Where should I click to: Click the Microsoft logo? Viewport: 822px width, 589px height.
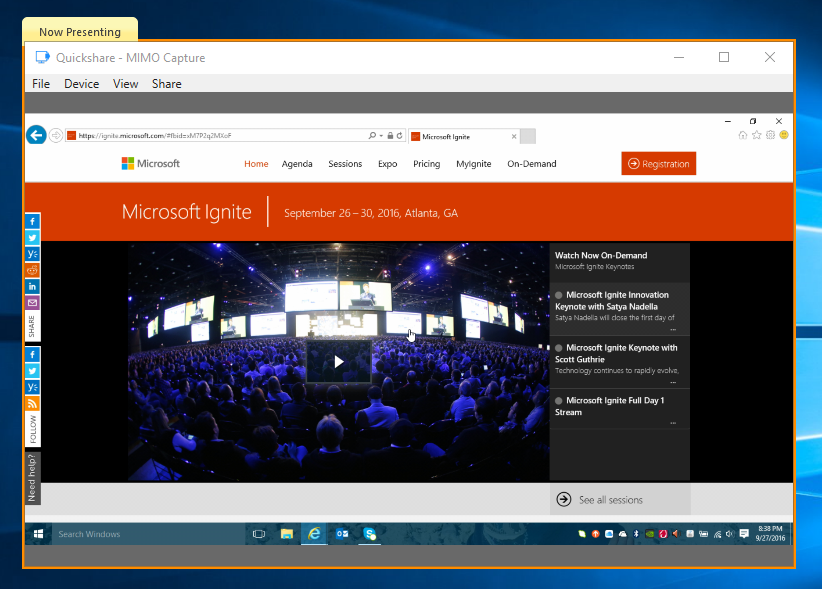click(150, 163)
